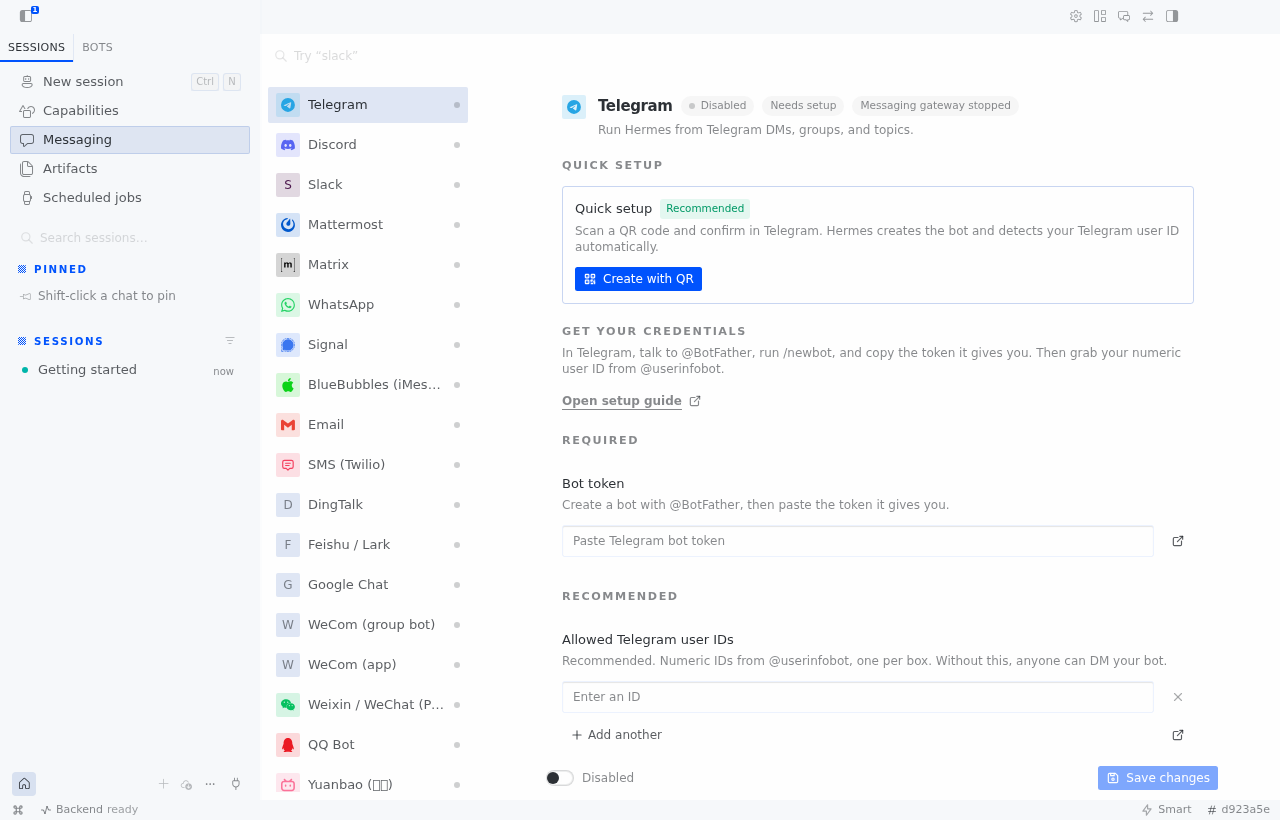
Task: Select WhatsApp in the platform list
Action: point(368,305)
